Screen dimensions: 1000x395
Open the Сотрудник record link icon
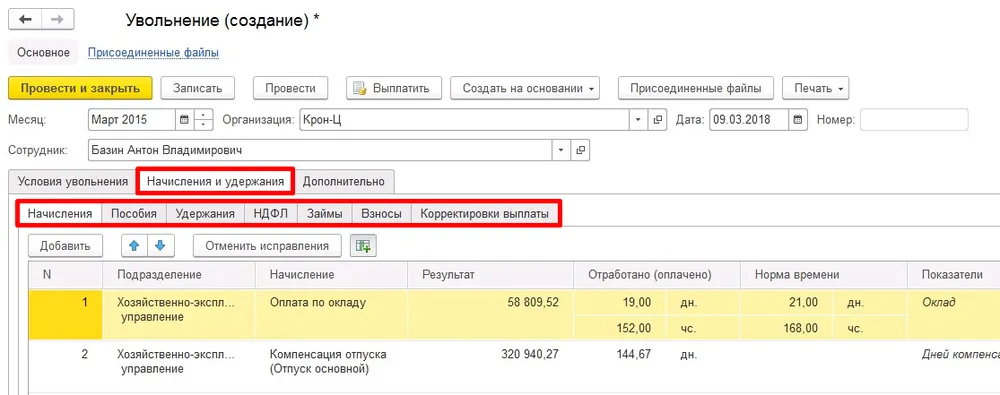click(580, 150)
